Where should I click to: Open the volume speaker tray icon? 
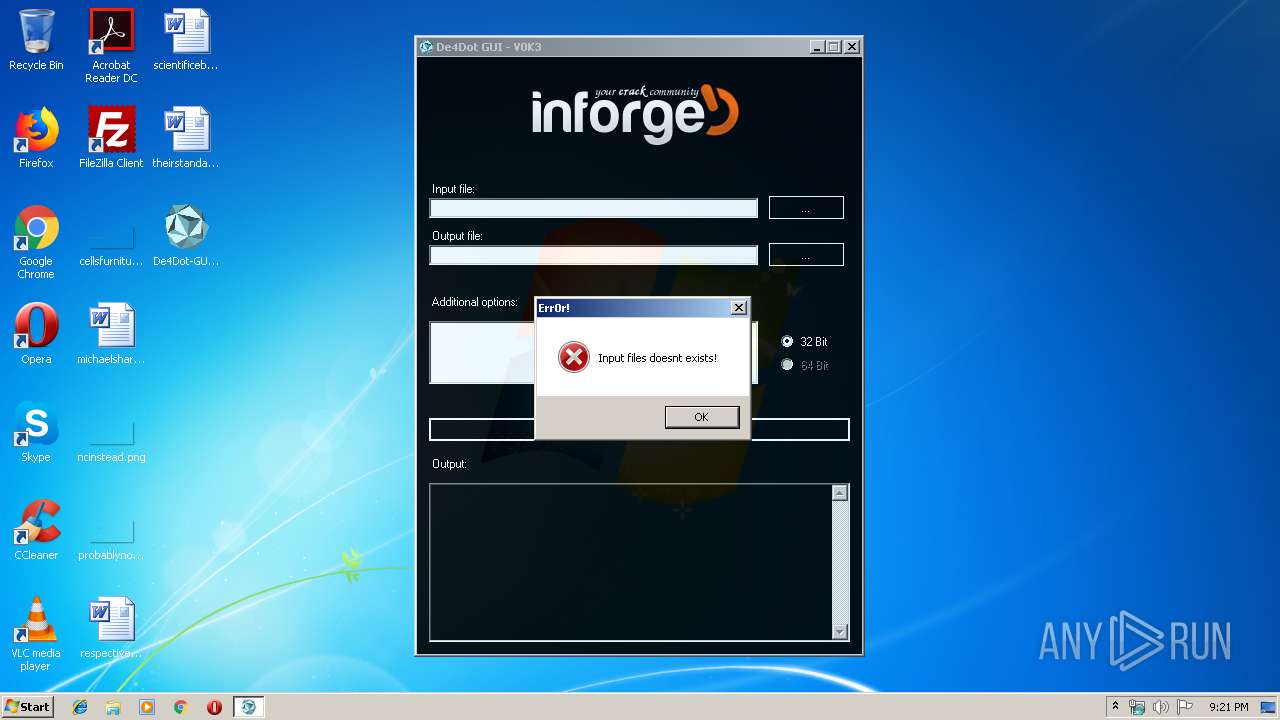tap(1161, 707)
